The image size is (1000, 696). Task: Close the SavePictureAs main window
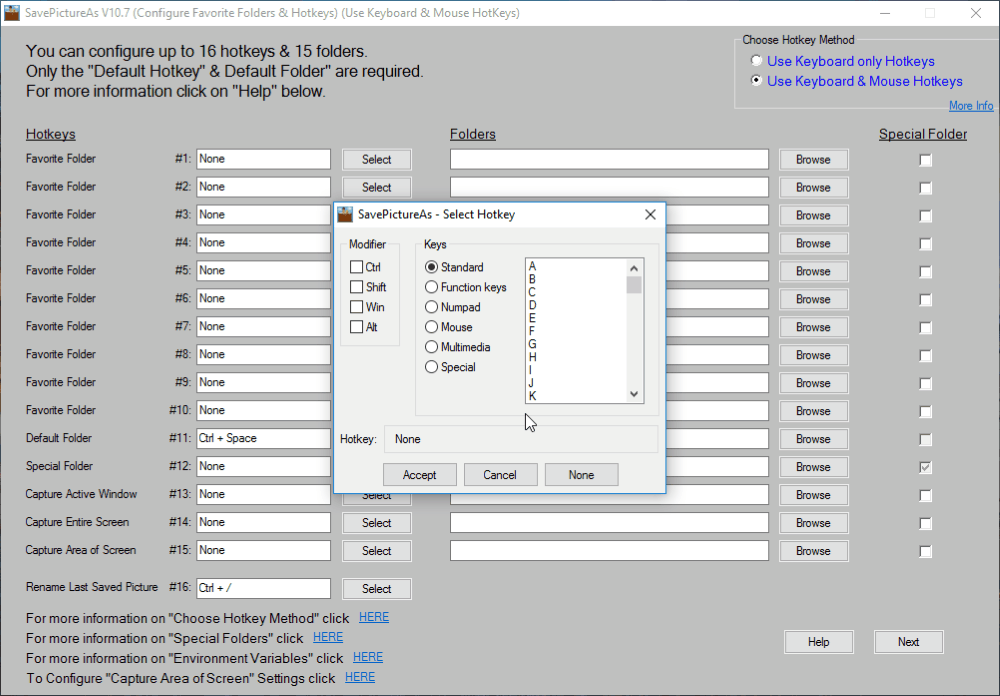tap(976, 13)
